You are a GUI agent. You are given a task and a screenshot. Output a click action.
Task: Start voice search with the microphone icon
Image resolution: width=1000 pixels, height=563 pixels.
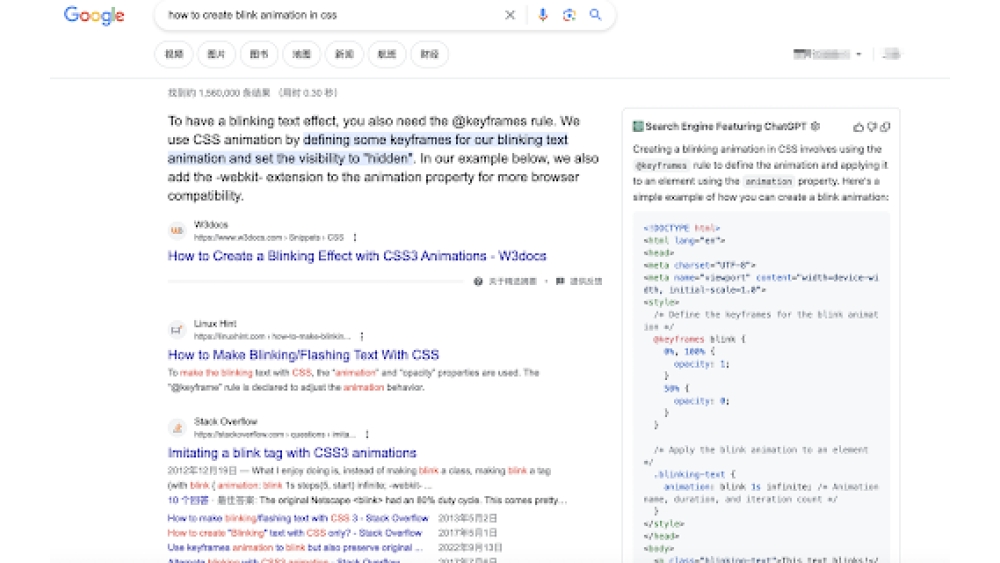[x=542, y=15]
